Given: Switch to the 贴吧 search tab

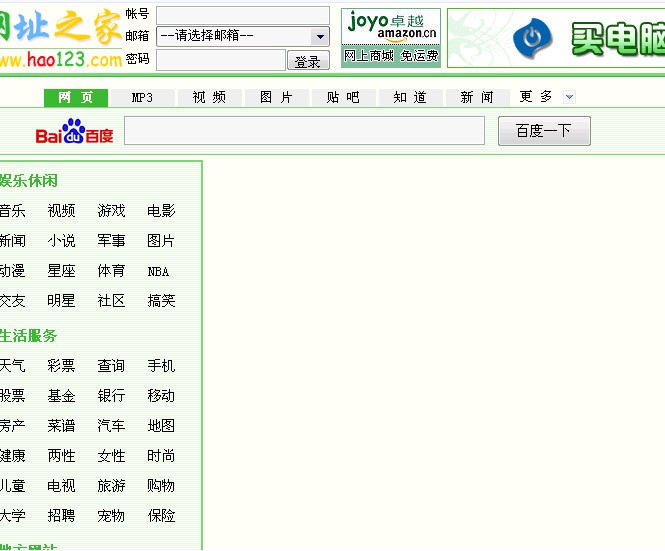Looking at the screenshot, I should [x=343, y=98].
